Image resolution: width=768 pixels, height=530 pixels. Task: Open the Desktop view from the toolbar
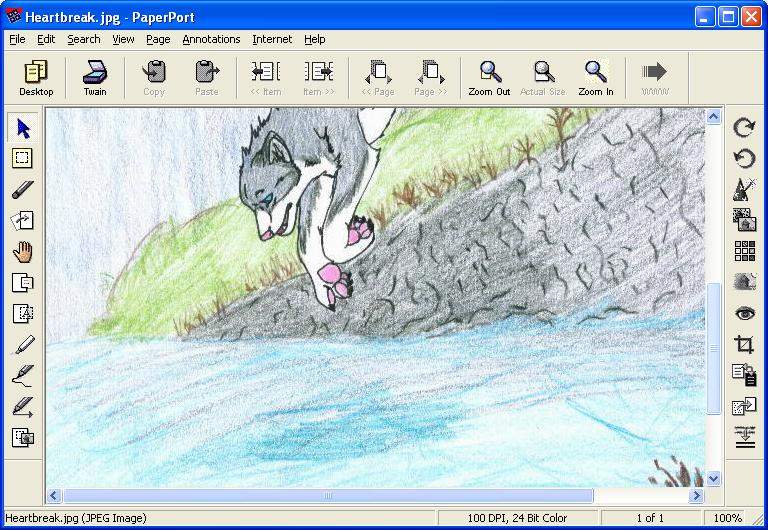point(36,78)
